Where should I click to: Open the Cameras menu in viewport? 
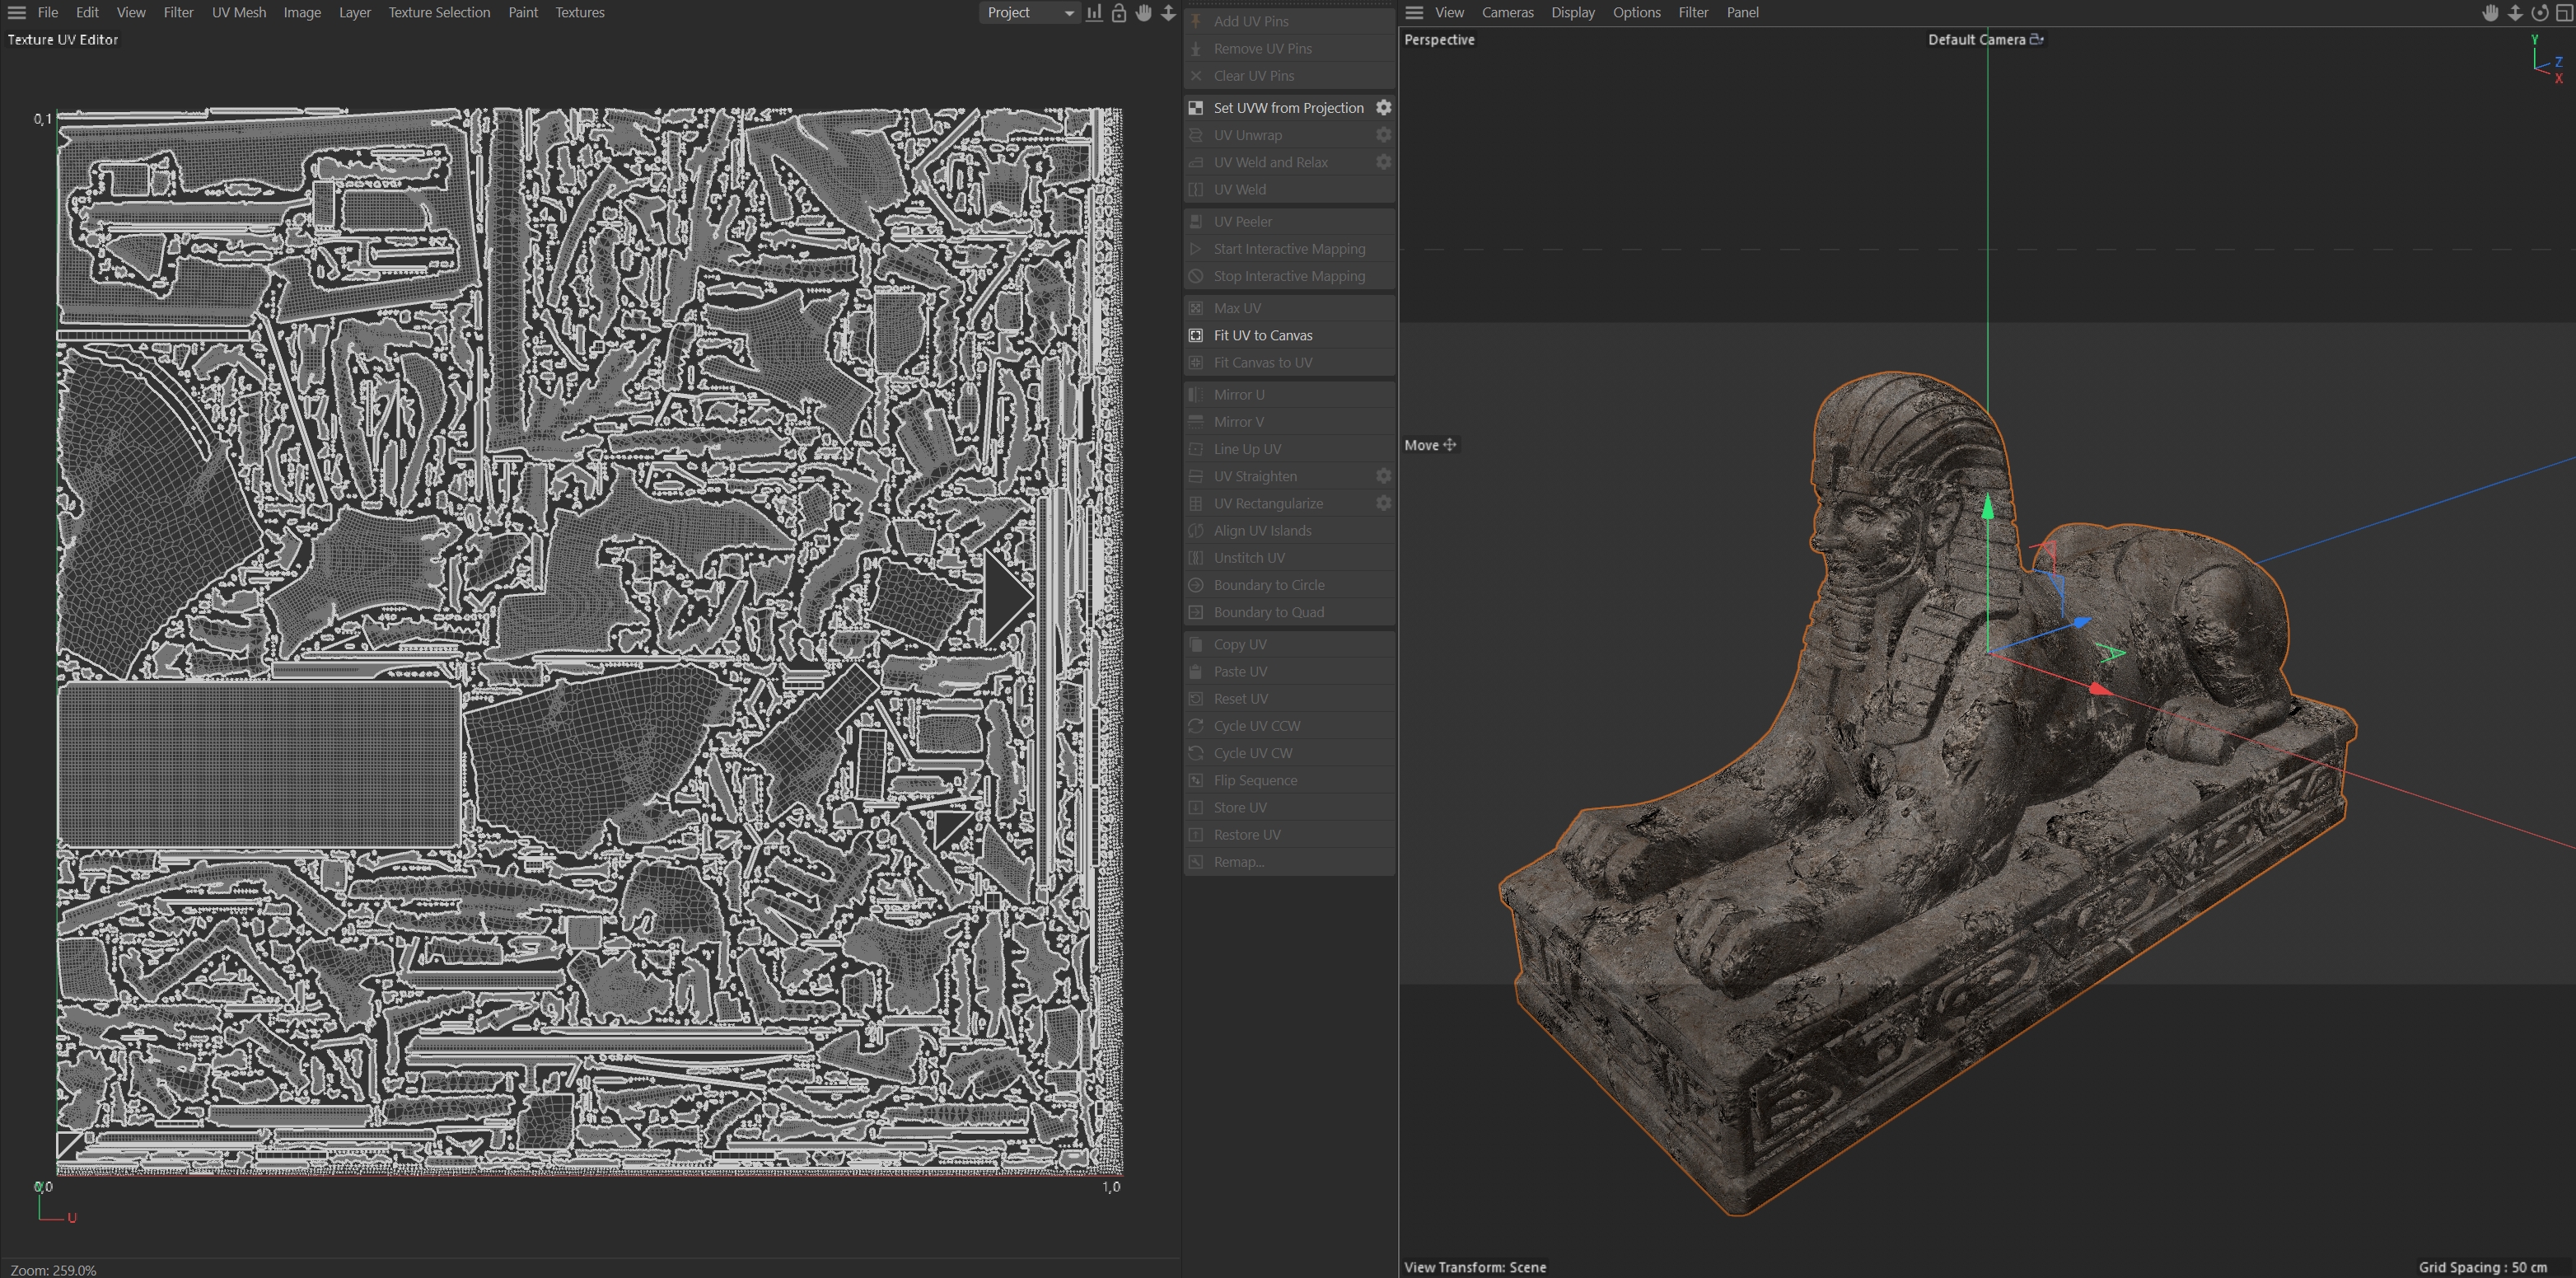1507,13
